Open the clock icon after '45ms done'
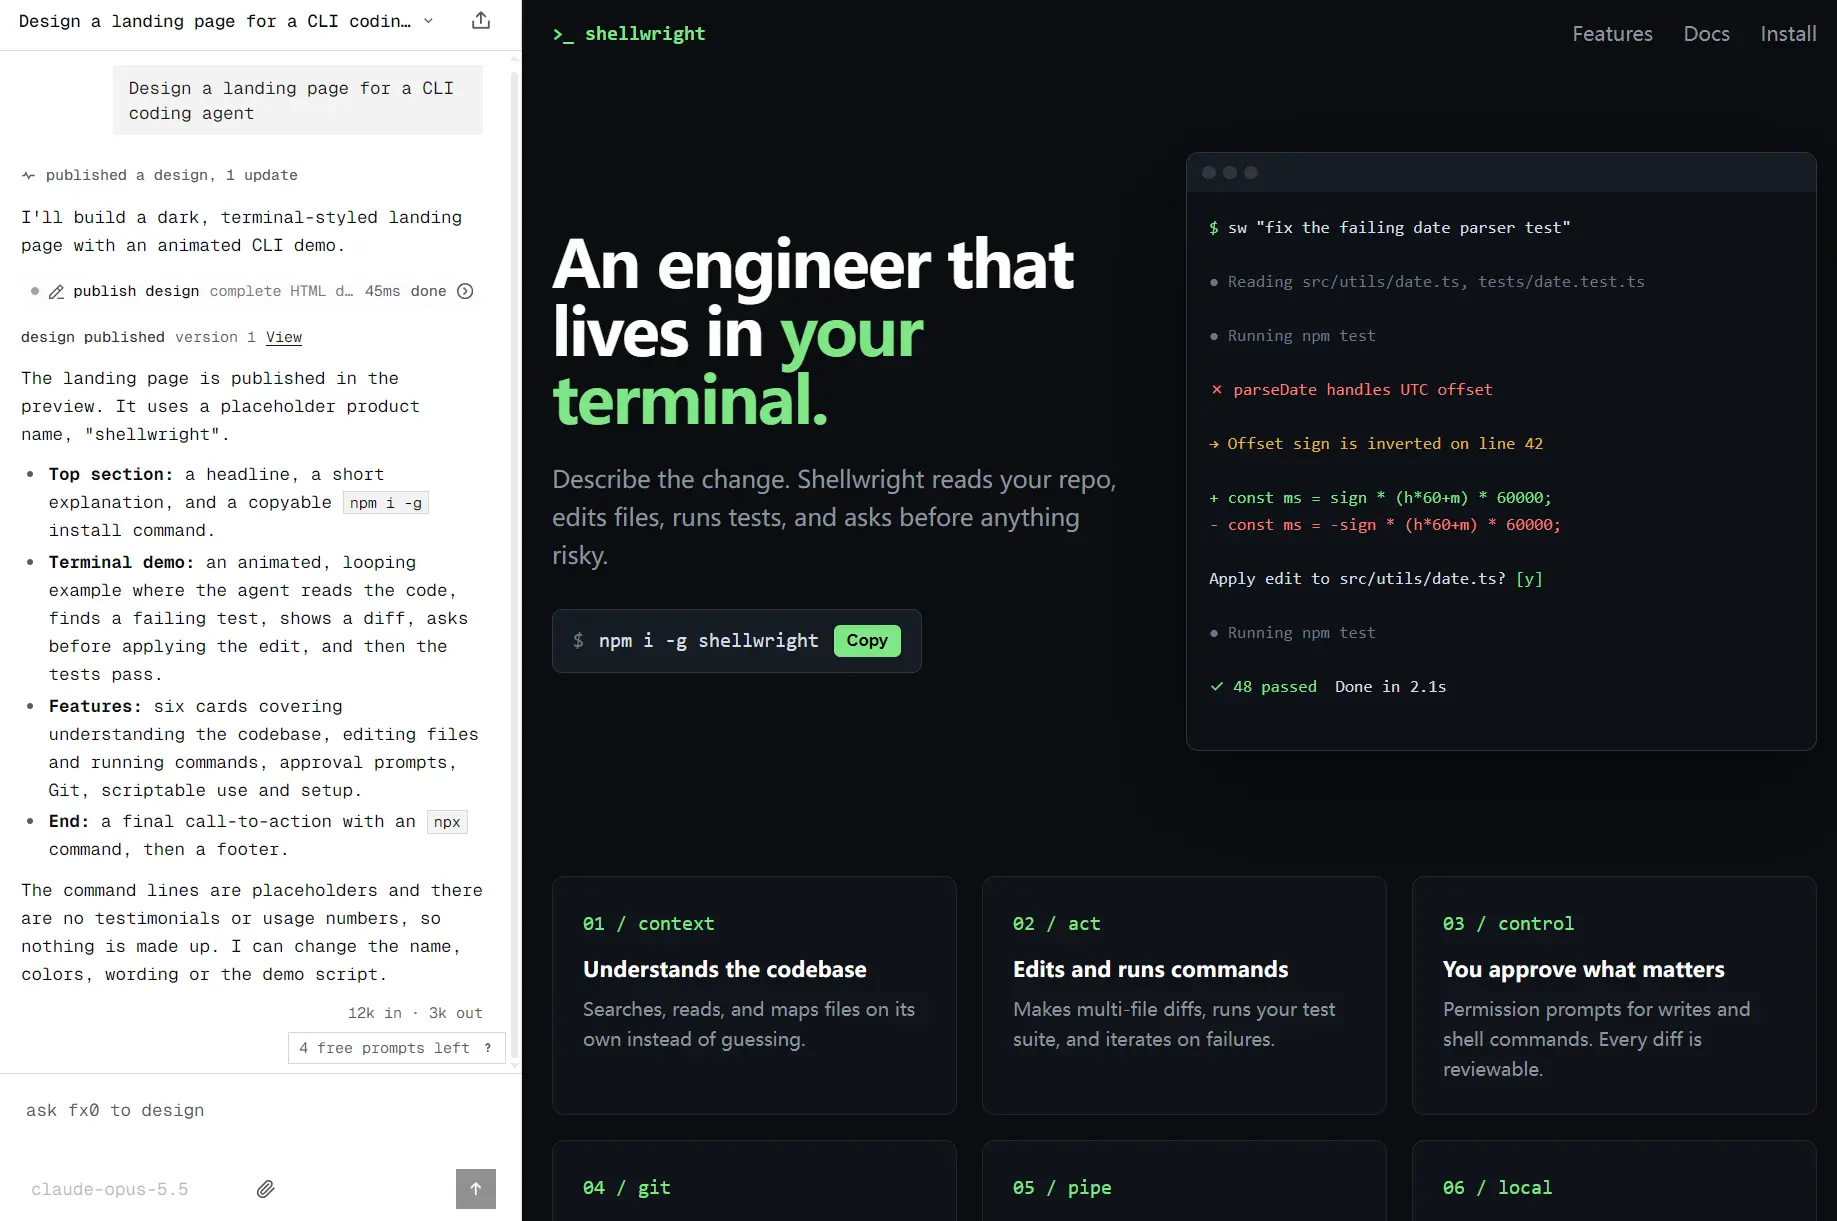Viewport: 1837px width, 1221px height. (465, 291)
